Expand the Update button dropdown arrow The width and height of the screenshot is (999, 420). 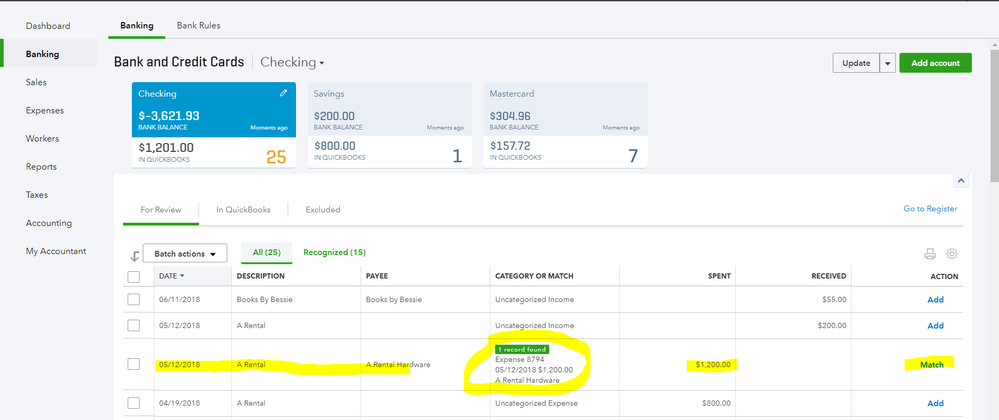(x=887, y=63)
